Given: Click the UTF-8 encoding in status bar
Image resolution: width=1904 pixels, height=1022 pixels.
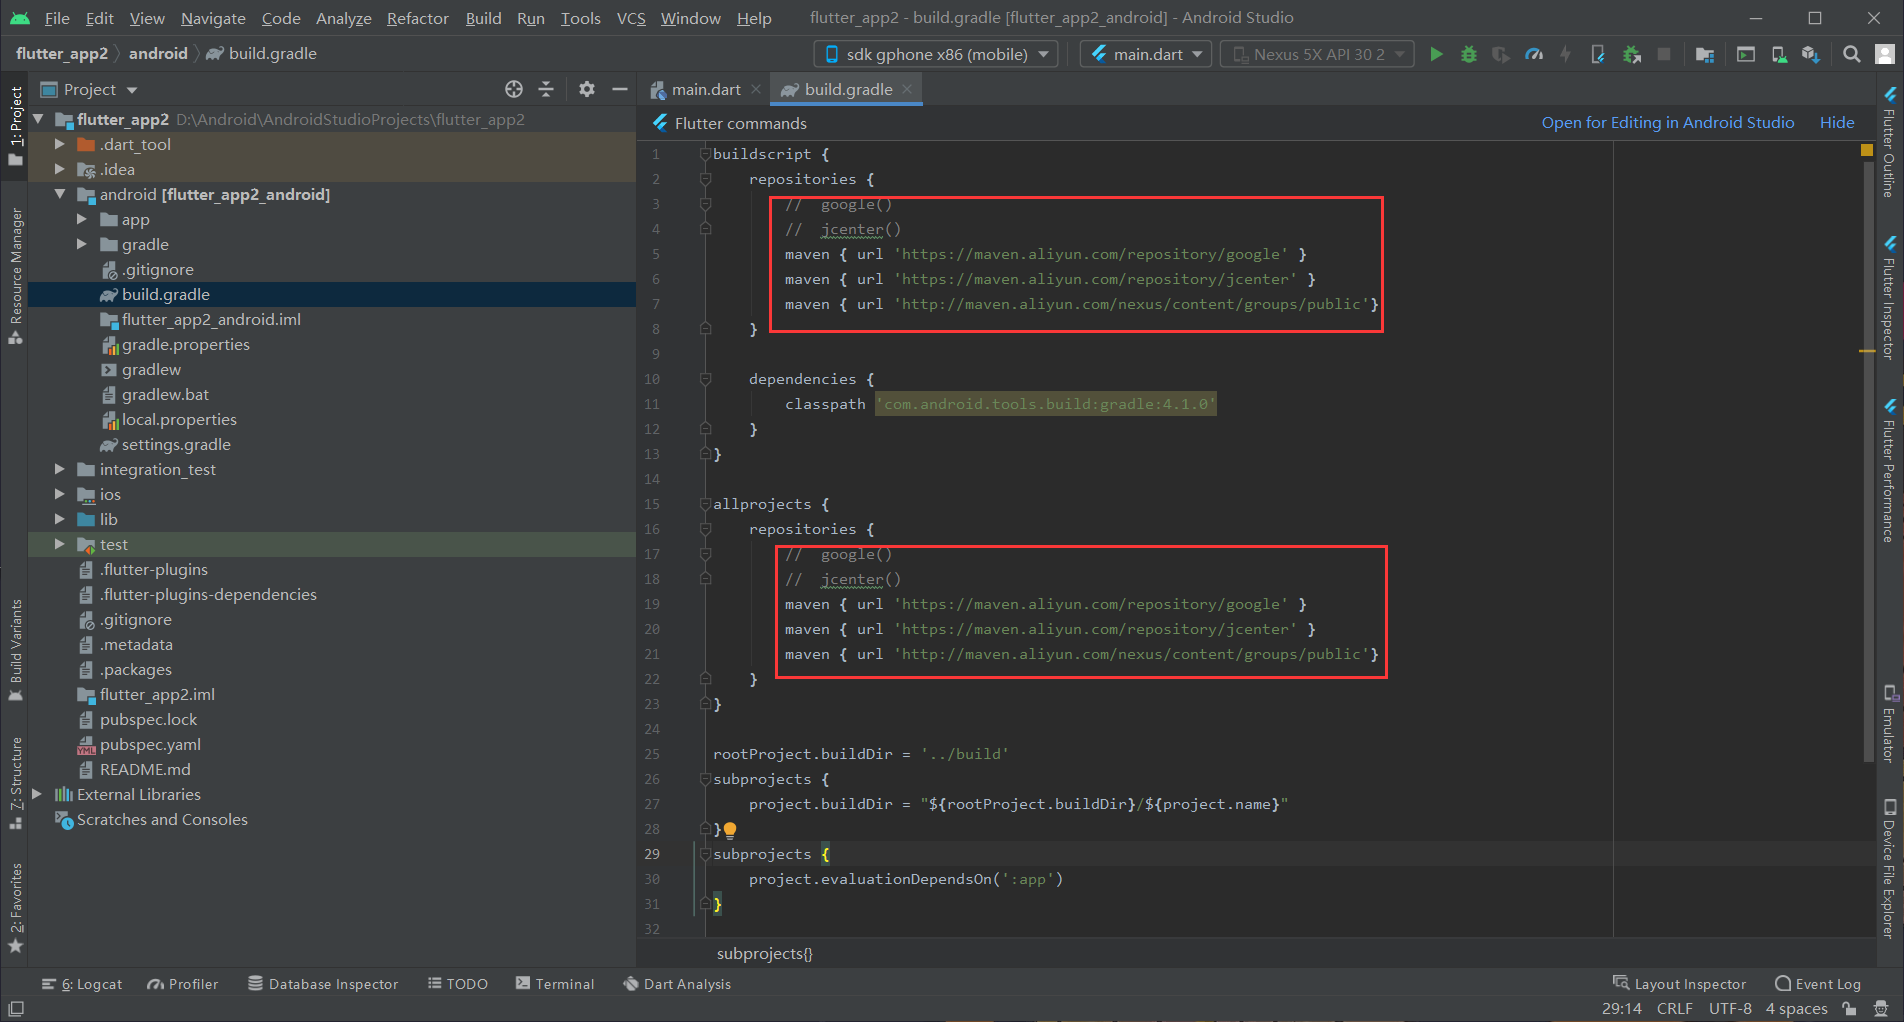Looking at the screenshot, I should coord(1730,1008).
